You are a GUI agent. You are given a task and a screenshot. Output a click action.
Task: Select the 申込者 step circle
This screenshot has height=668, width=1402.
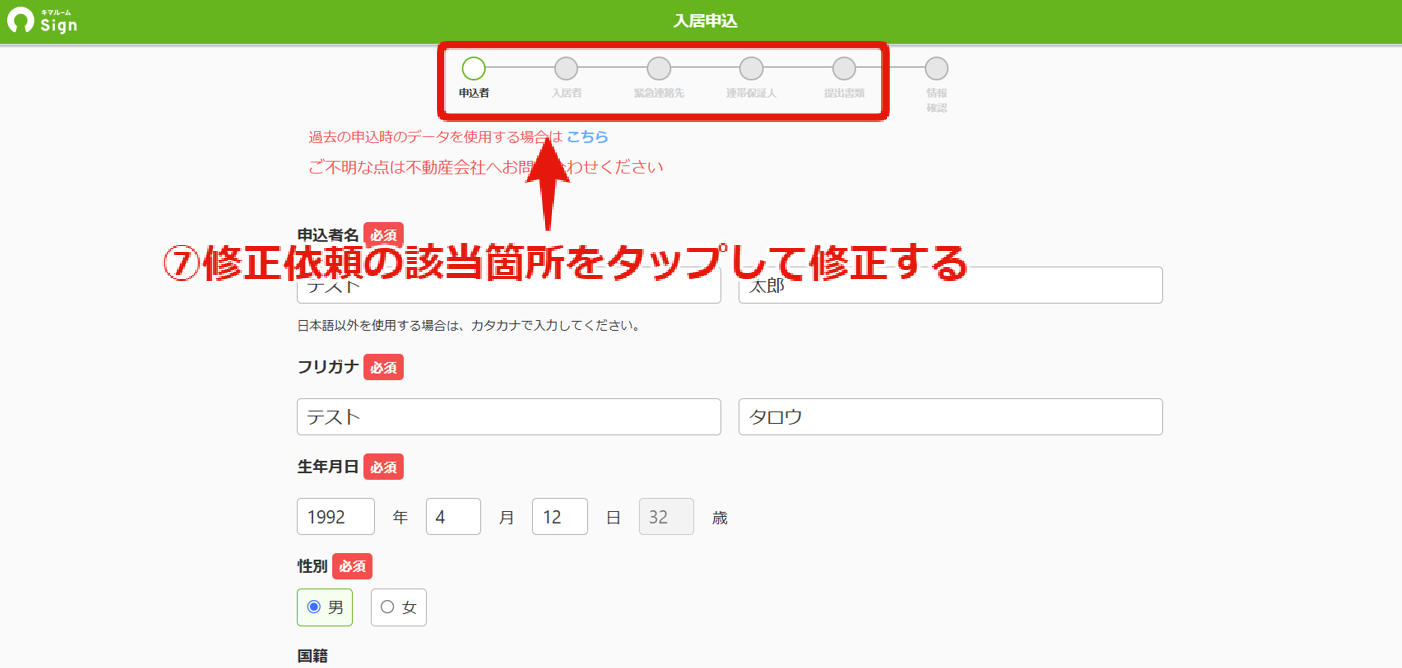(474, 68)
